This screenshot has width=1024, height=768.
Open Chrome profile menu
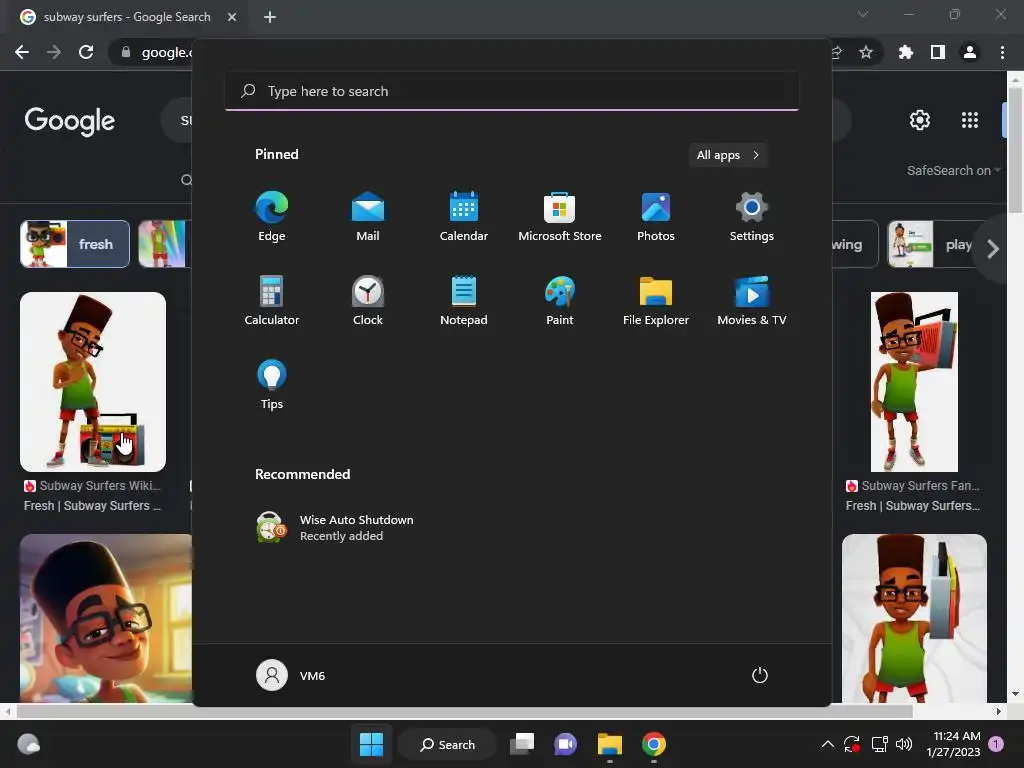pyautogui.click(x=970, y=52)
